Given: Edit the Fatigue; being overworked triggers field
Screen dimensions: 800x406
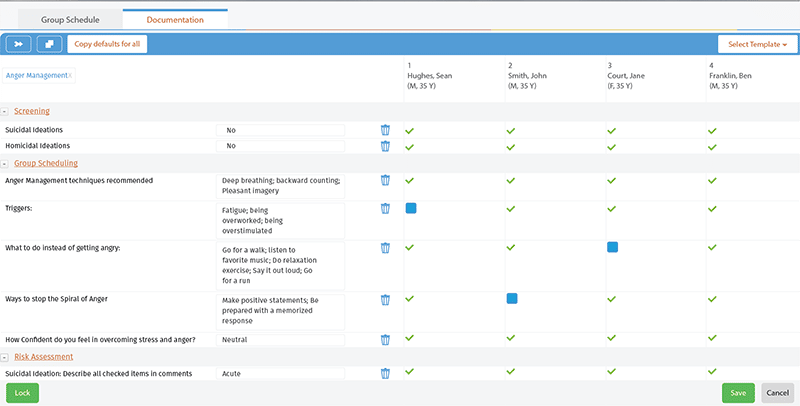Looking at the screenshot, I should click(x=280, y=220).
